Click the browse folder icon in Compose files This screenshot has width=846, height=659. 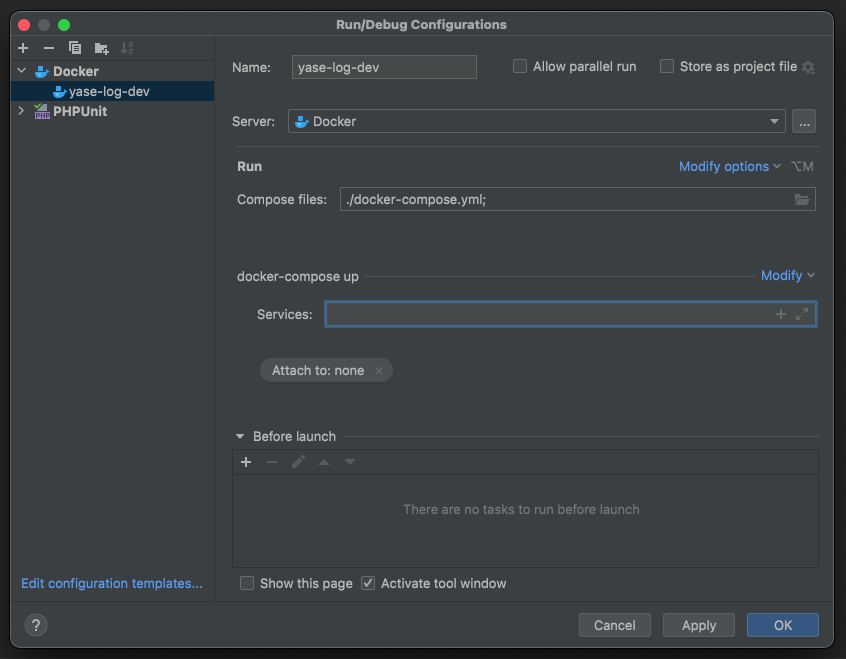coord(801,200)
